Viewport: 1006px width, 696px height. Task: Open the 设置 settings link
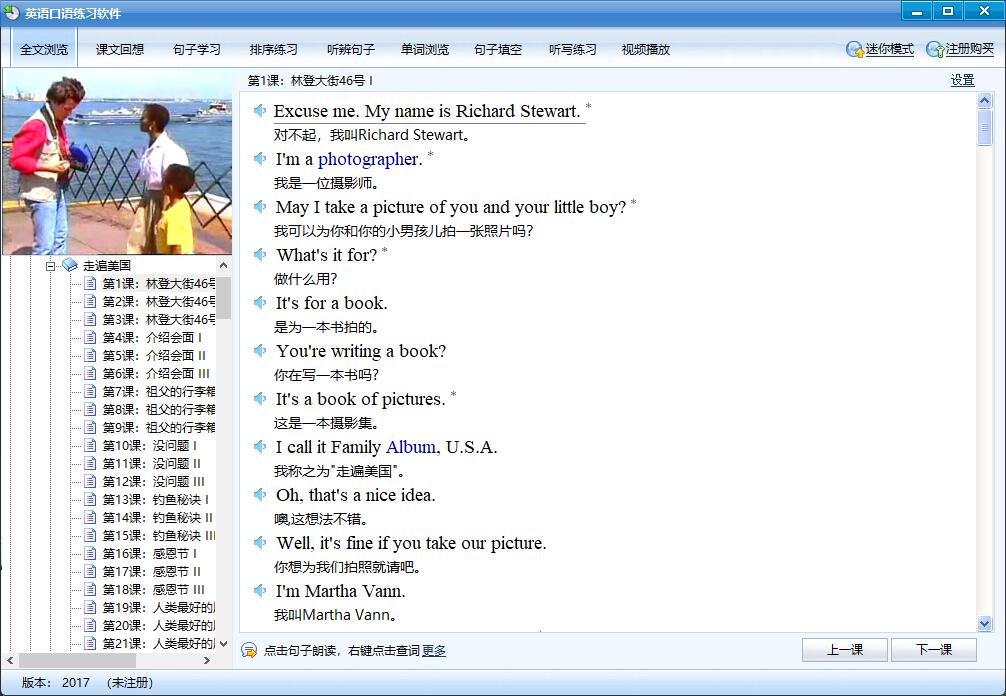[x=962, y=81]
